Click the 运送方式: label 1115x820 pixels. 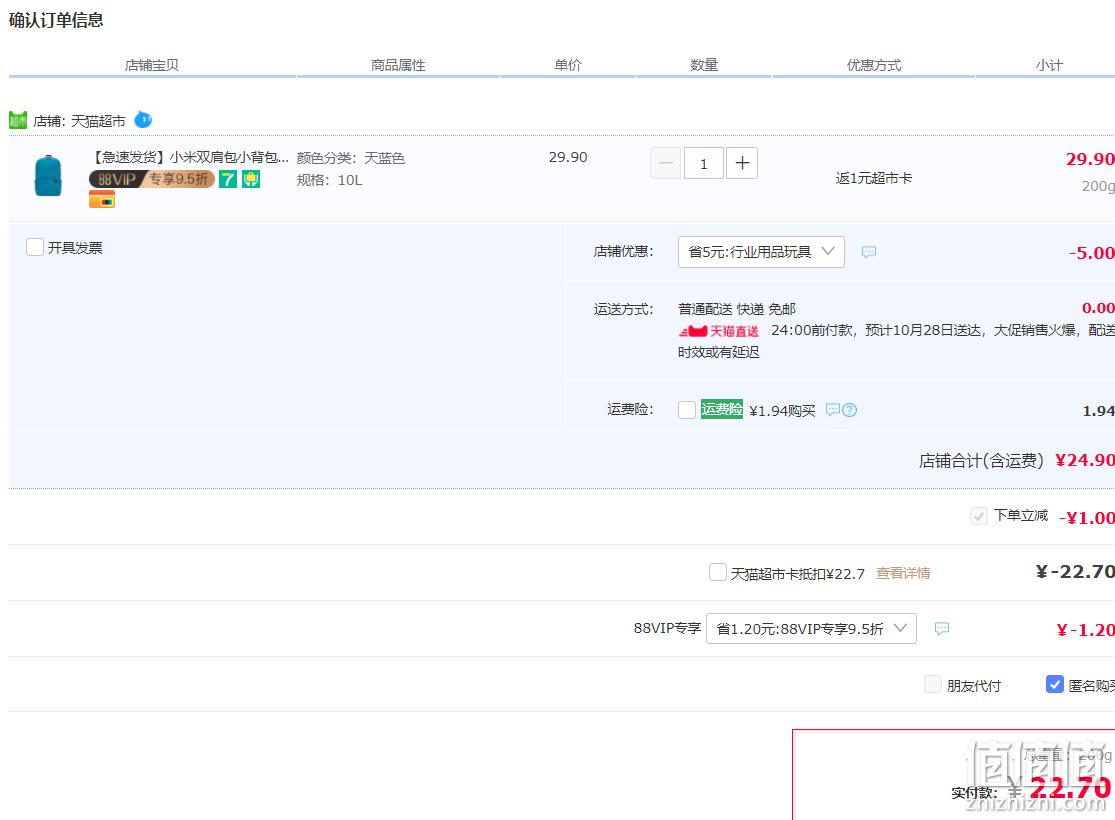click(x=624, y=309)
